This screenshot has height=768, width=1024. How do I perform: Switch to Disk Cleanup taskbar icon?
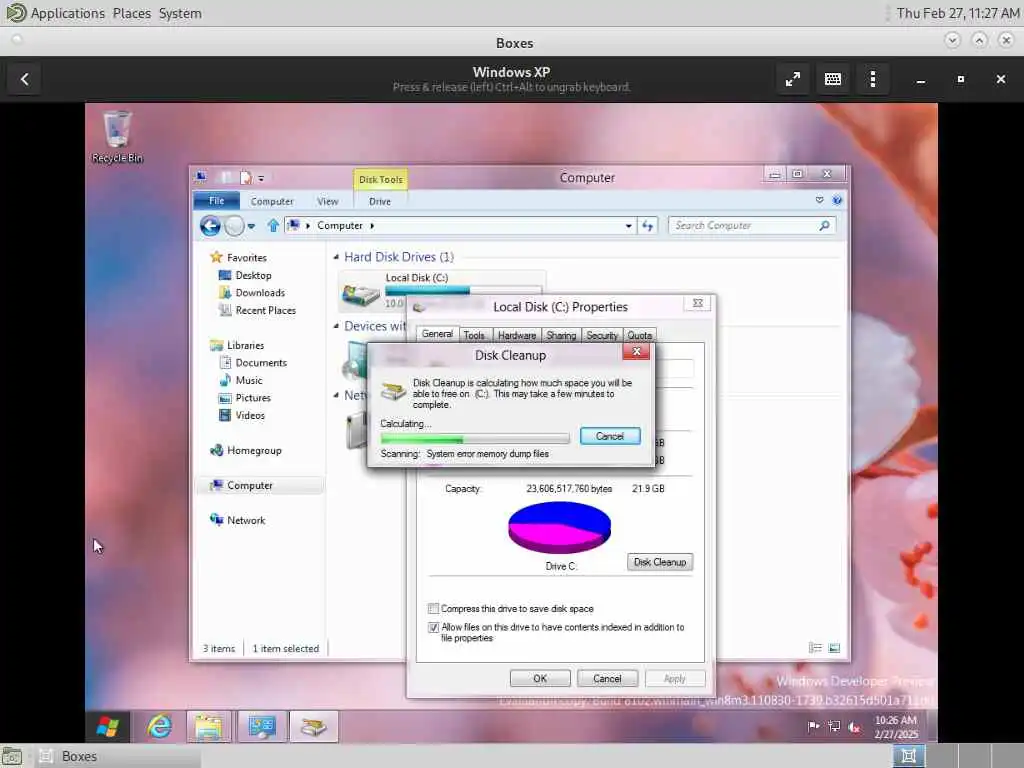click(x=313, y=727)
